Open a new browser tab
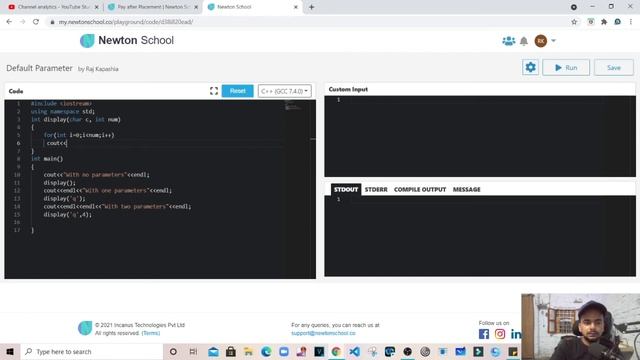Image resolution: width=640 pixels, height=360 pixels. [311, 7]
